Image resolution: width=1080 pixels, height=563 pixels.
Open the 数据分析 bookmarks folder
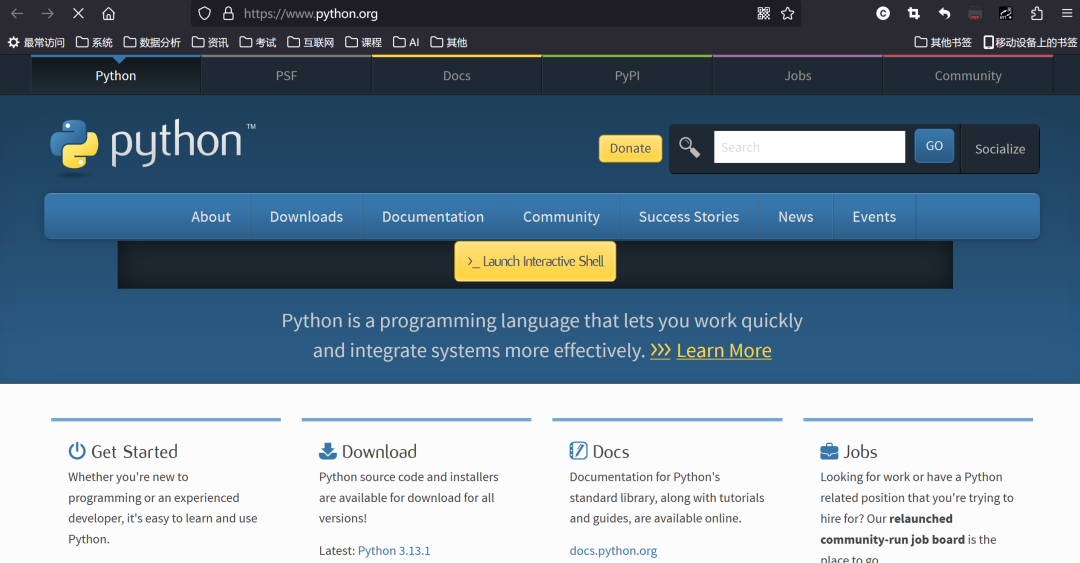click(x=152, y=42)
